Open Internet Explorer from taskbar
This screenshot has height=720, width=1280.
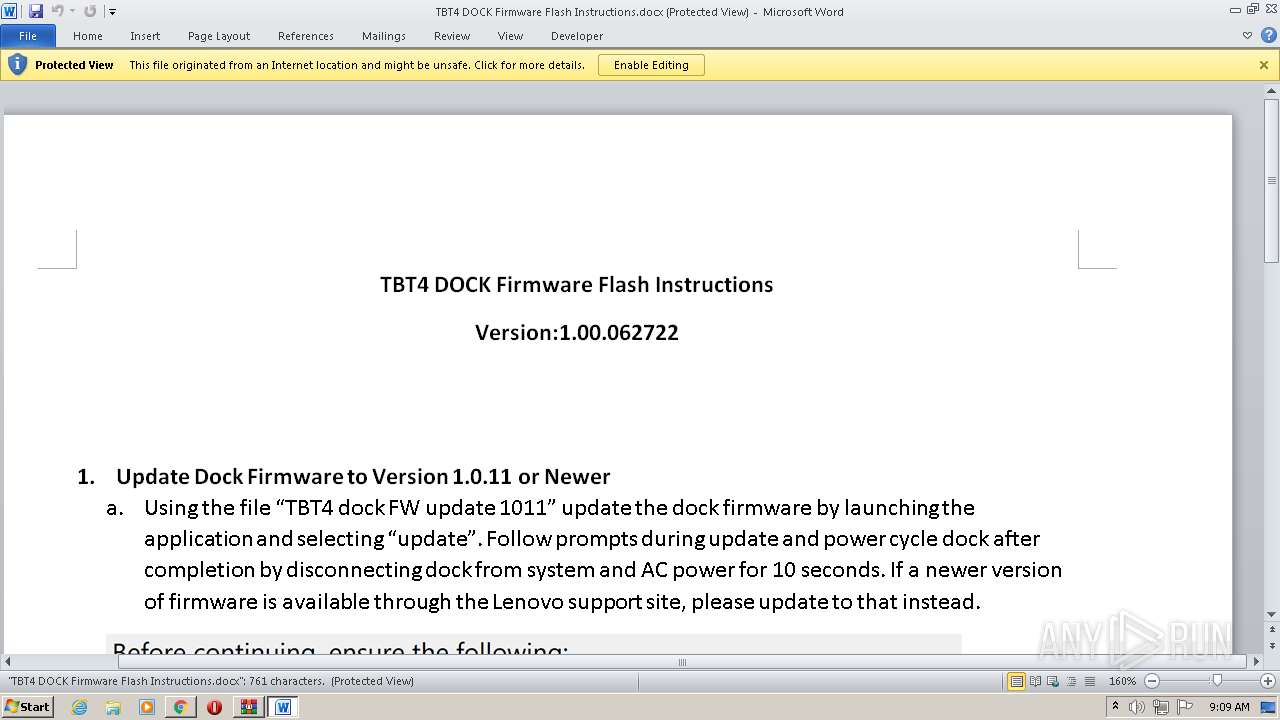click(x=79, y=707)
